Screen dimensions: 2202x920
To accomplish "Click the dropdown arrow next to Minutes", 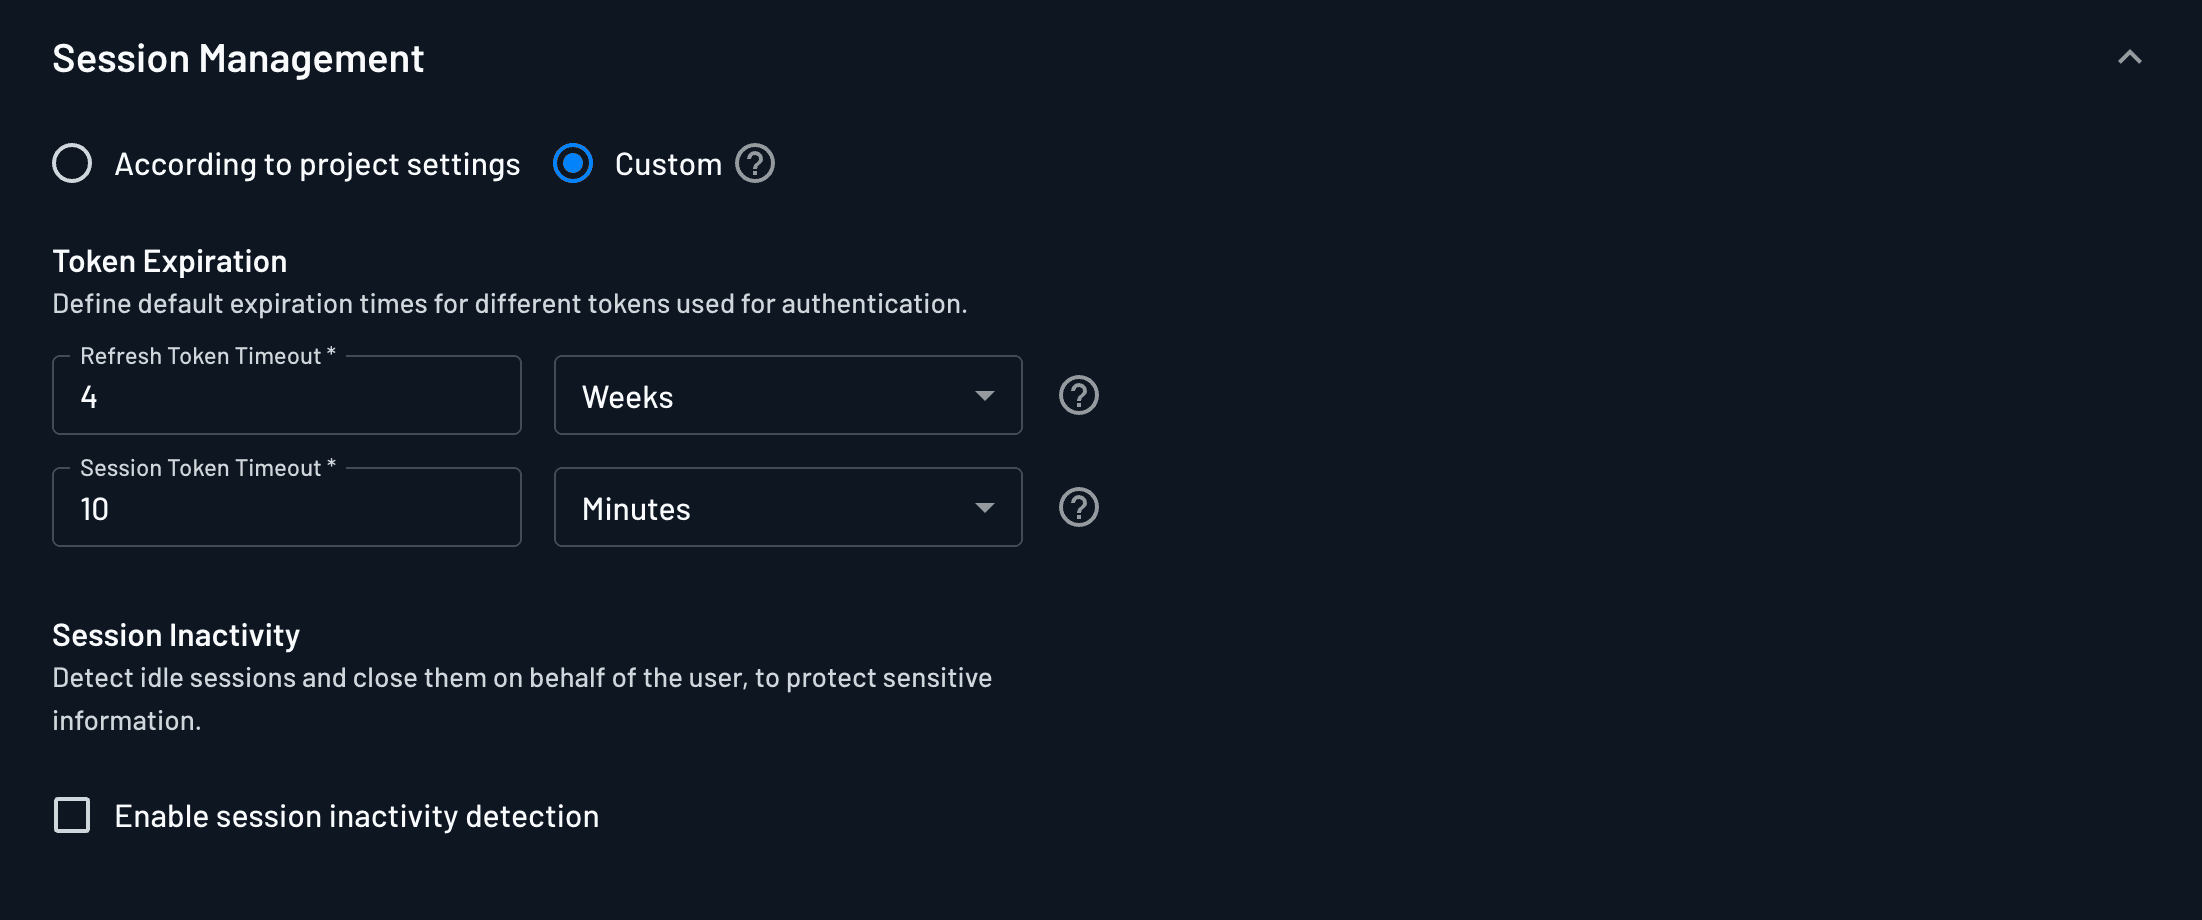I will 984,507.
